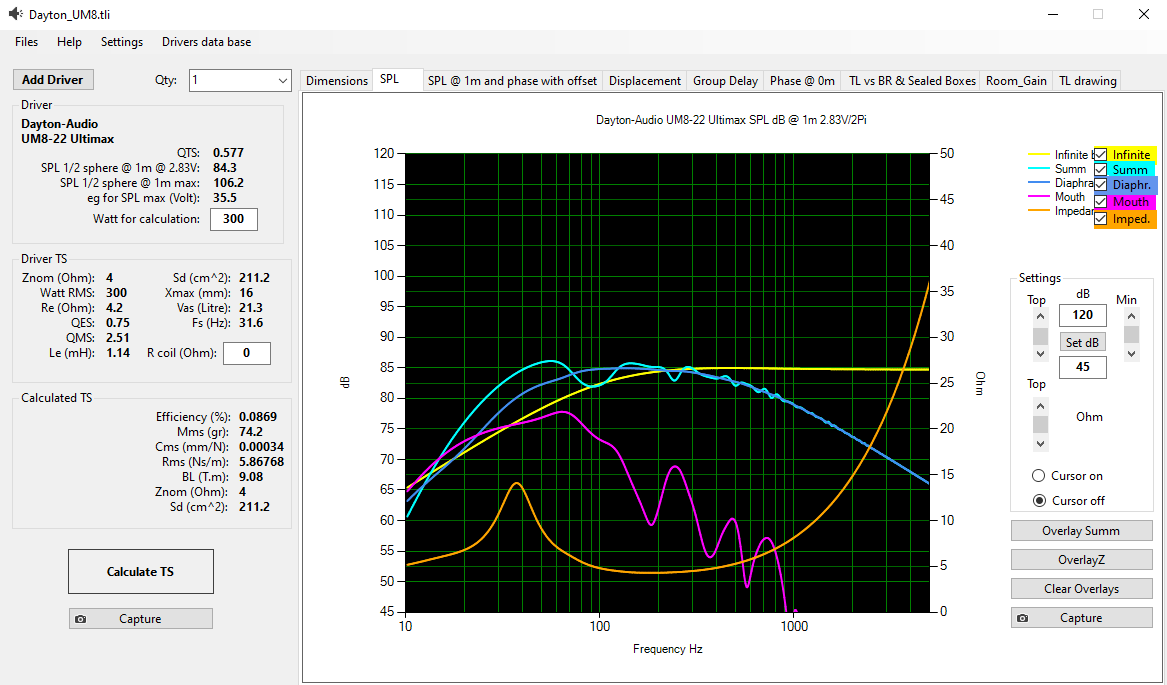This screenshot has width=1167, height=685.
Task: Open the Files menu
Action: click(x=27, y=42)
